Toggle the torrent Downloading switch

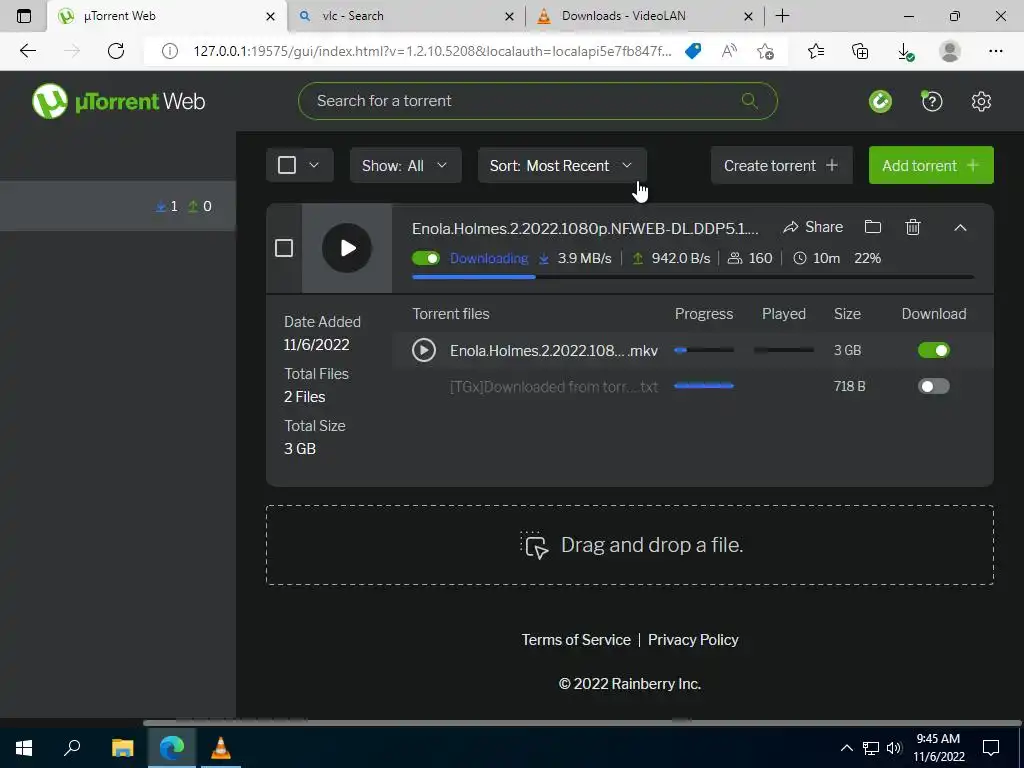(x=426, y=259)
